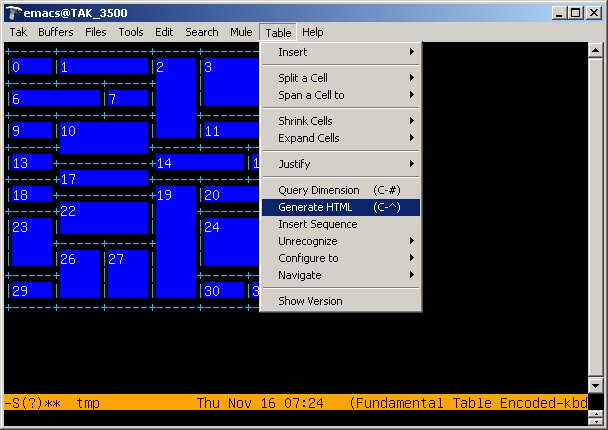Open the Help menu

click(313, 32)
